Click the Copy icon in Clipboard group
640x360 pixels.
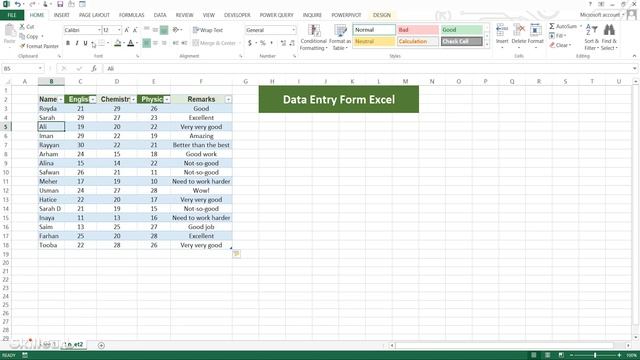pyautogui.click(x=22, y=36)
